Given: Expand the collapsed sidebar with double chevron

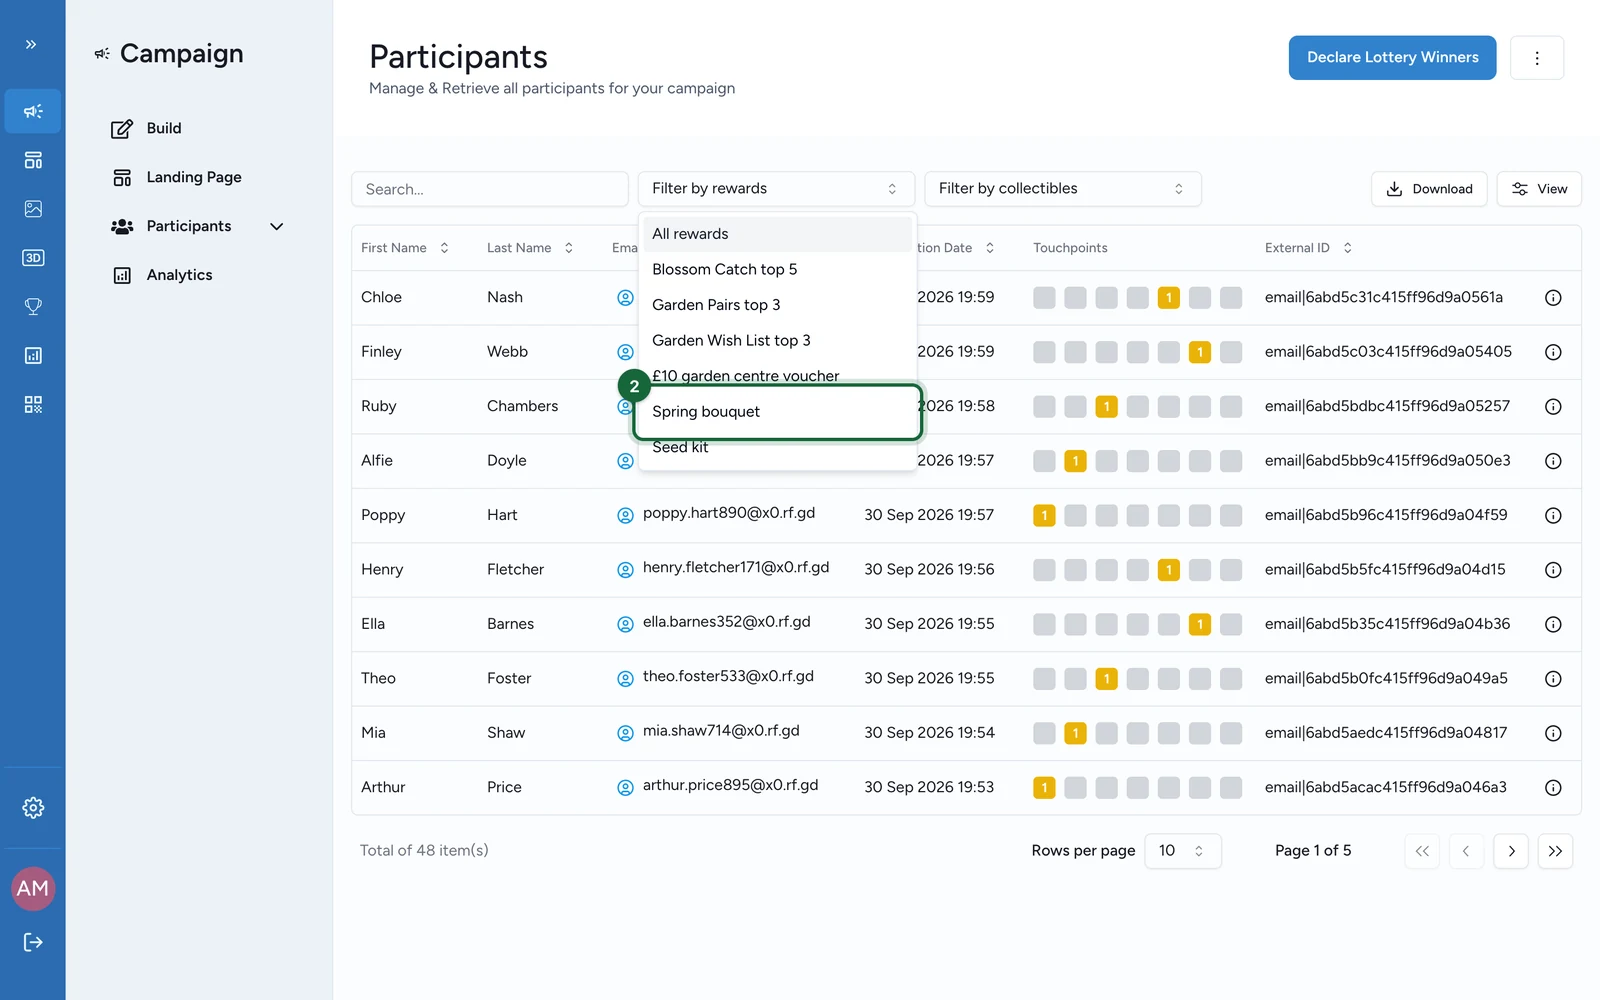Looking at the screenshot, I should [31, 45].
